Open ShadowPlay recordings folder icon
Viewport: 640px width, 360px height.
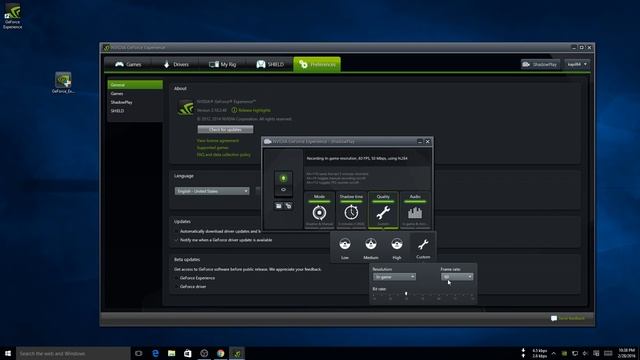tap(279, 206)
